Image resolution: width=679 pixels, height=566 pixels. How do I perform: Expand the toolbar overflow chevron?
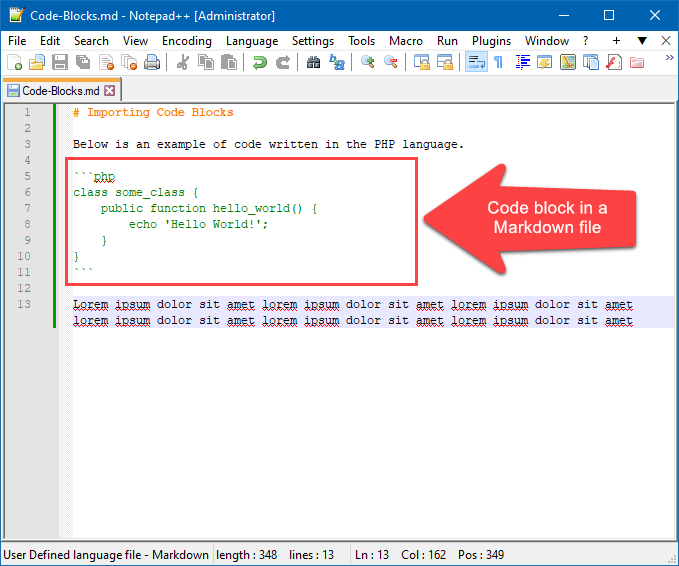tap(669, 58)
